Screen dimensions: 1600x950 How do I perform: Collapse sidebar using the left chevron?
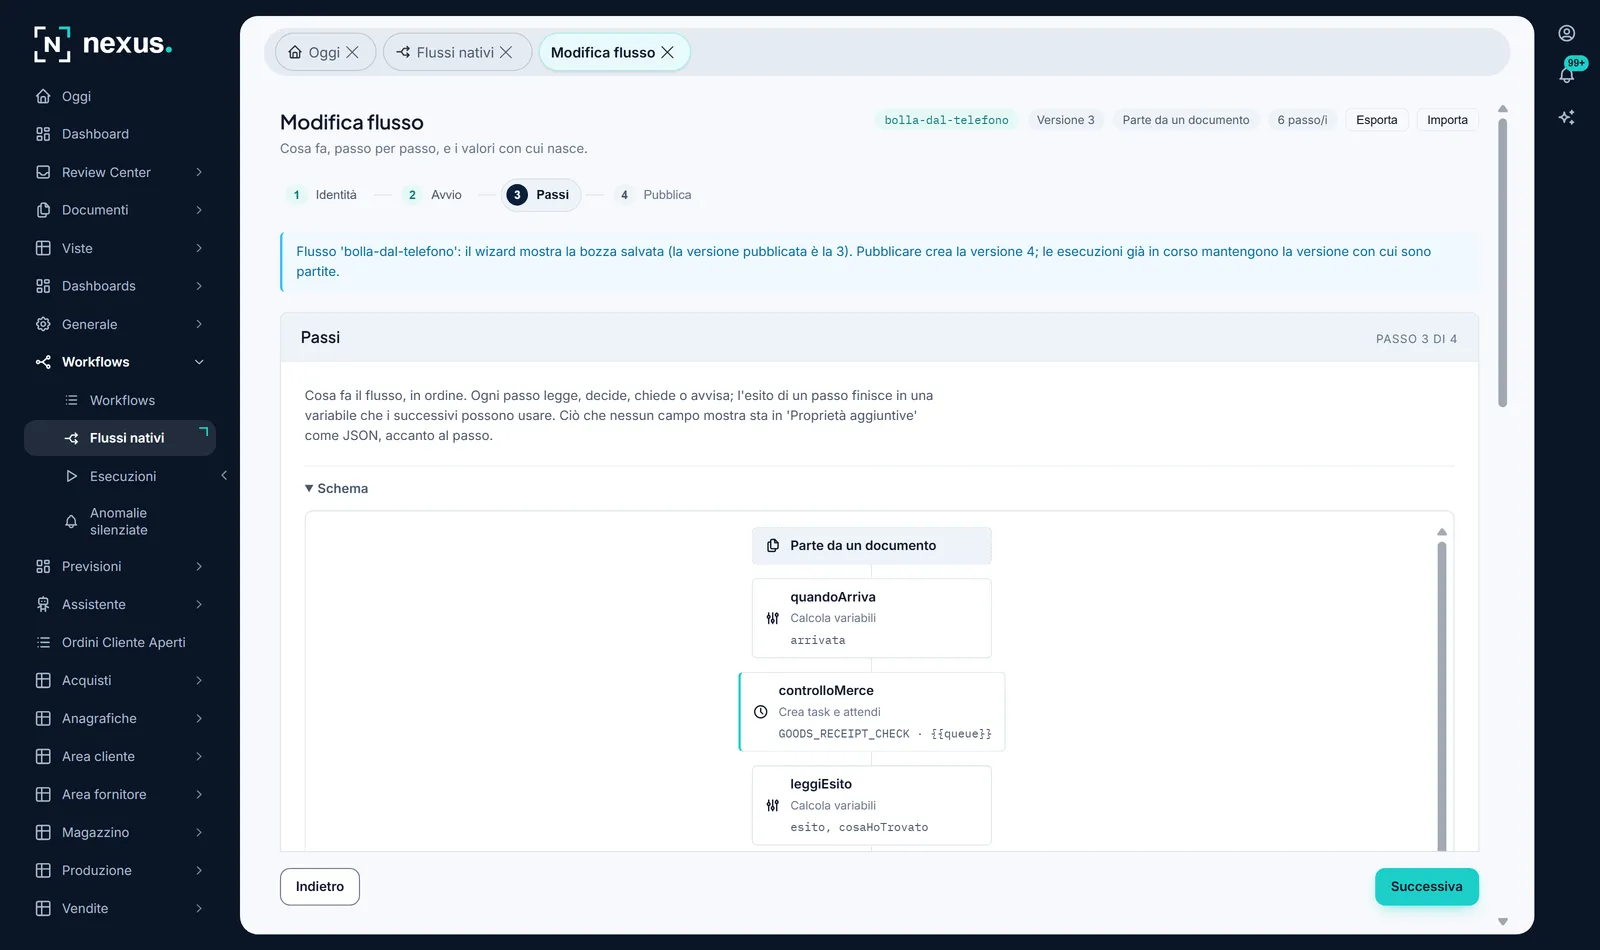[224, 476]
